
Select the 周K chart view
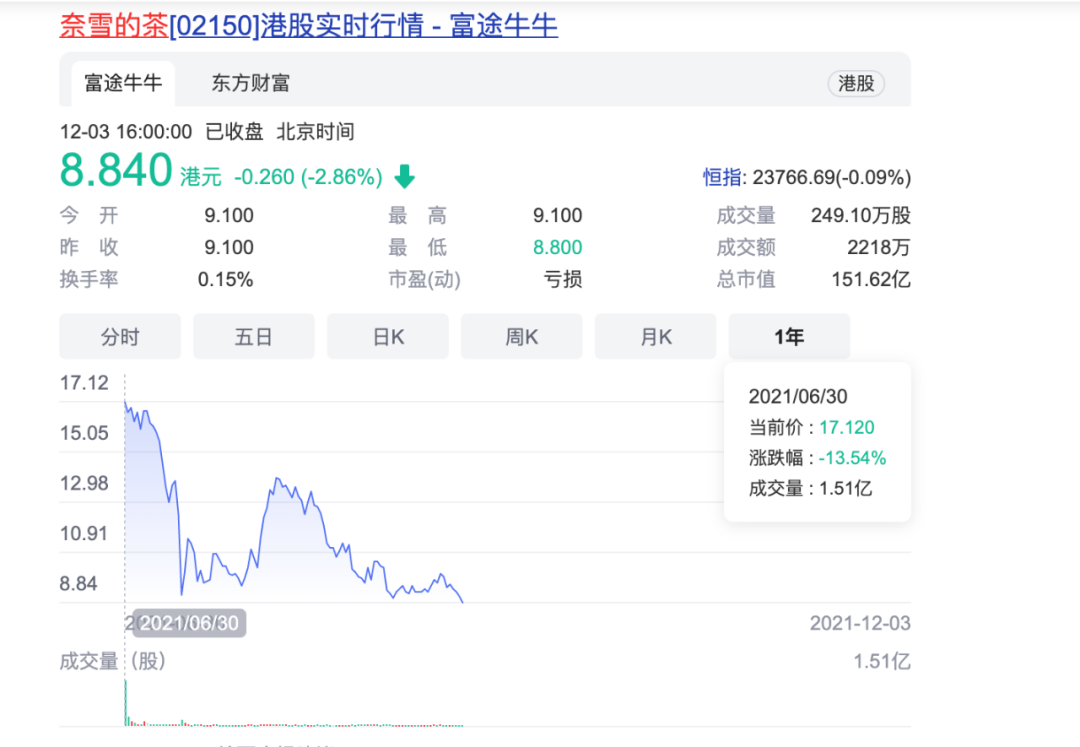(x=521, y=337)
